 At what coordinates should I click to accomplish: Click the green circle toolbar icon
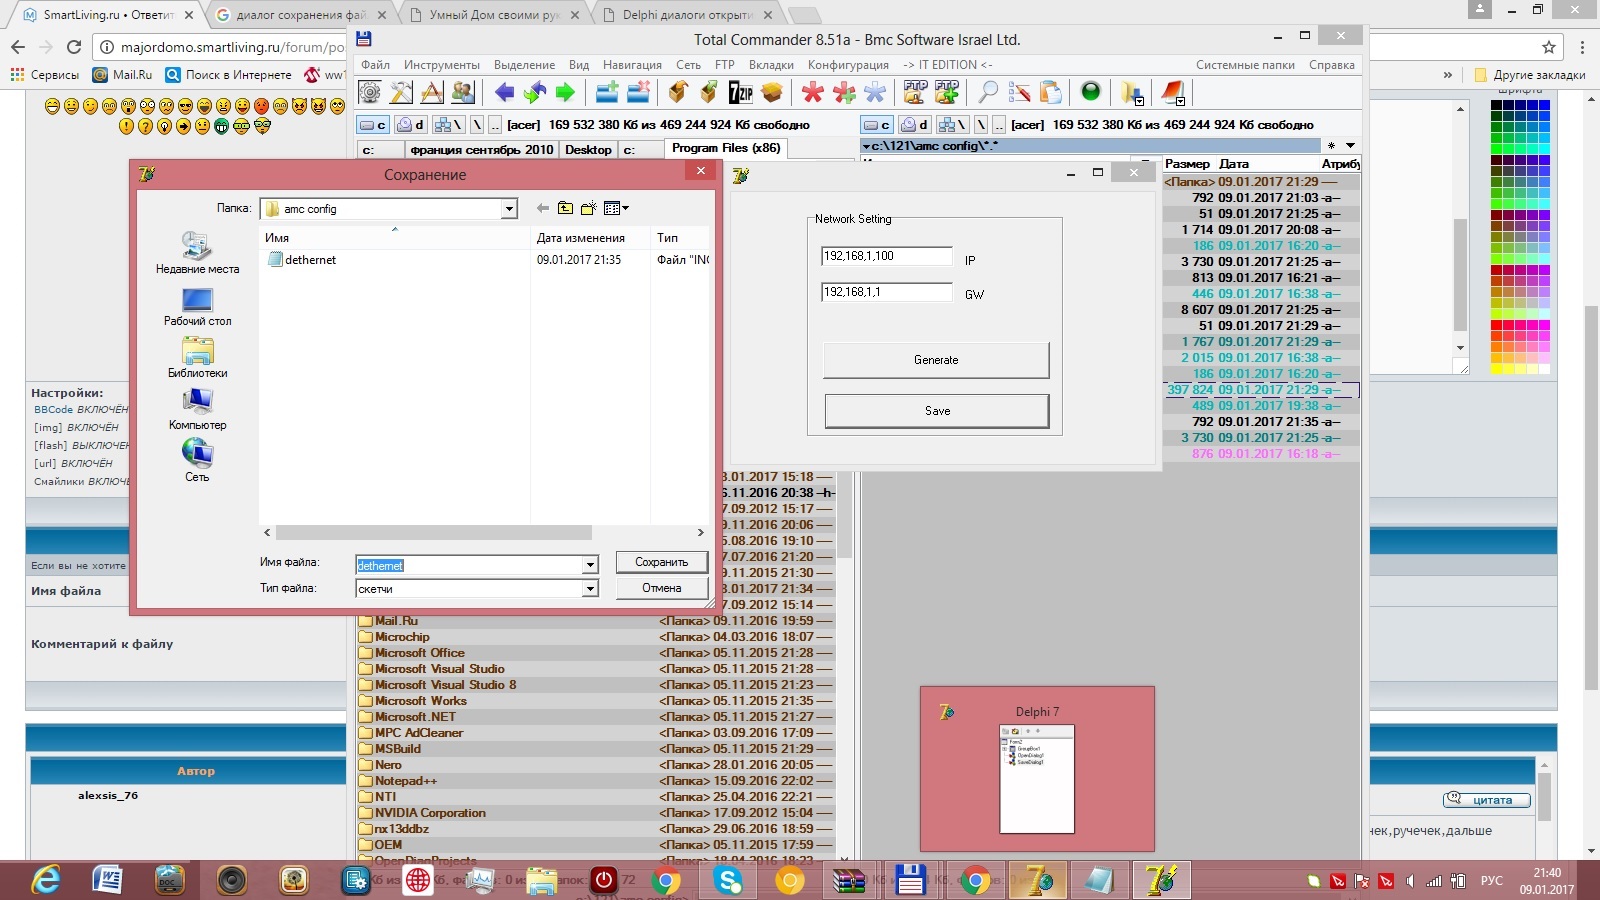coord(1091,92)
